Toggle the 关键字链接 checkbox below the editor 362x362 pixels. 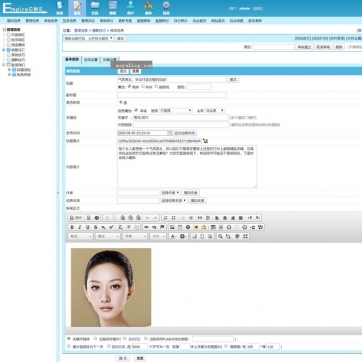click(69, 338)
